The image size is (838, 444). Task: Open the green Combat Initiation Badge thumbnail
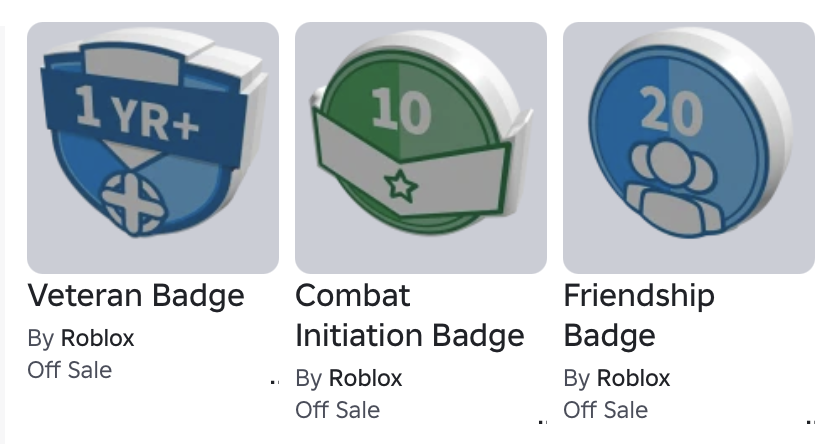point(421,148)
